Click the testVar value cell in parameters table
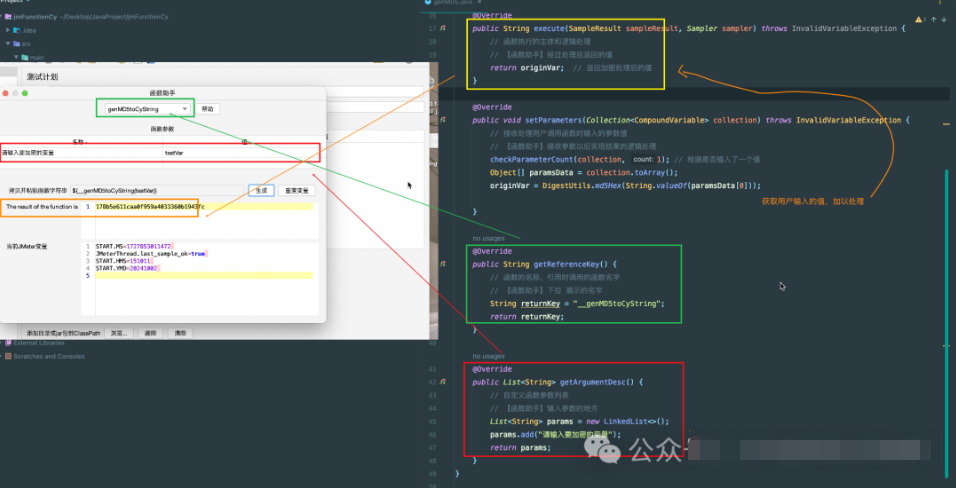 pos(241,152)
